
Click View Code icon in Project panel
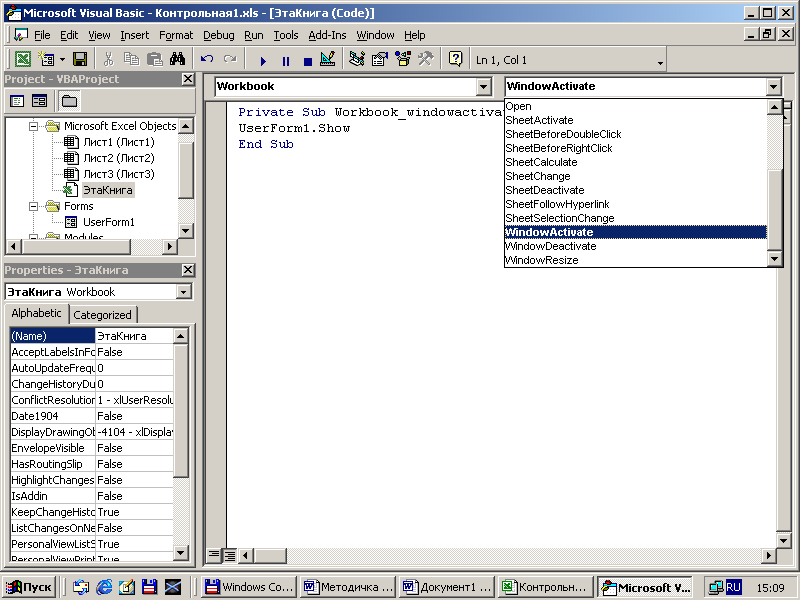click(17, 101)
